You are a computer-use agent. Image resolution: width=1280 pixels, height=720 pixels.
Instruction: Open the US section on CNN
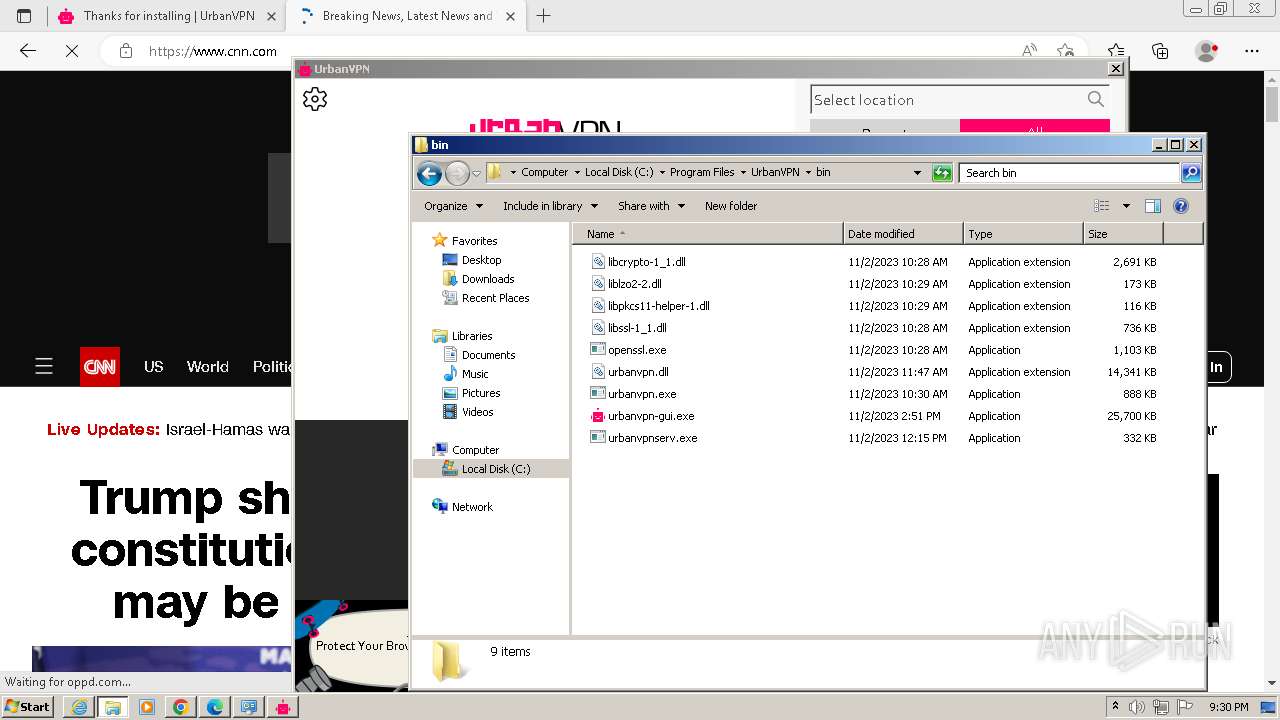click(153, 367)
